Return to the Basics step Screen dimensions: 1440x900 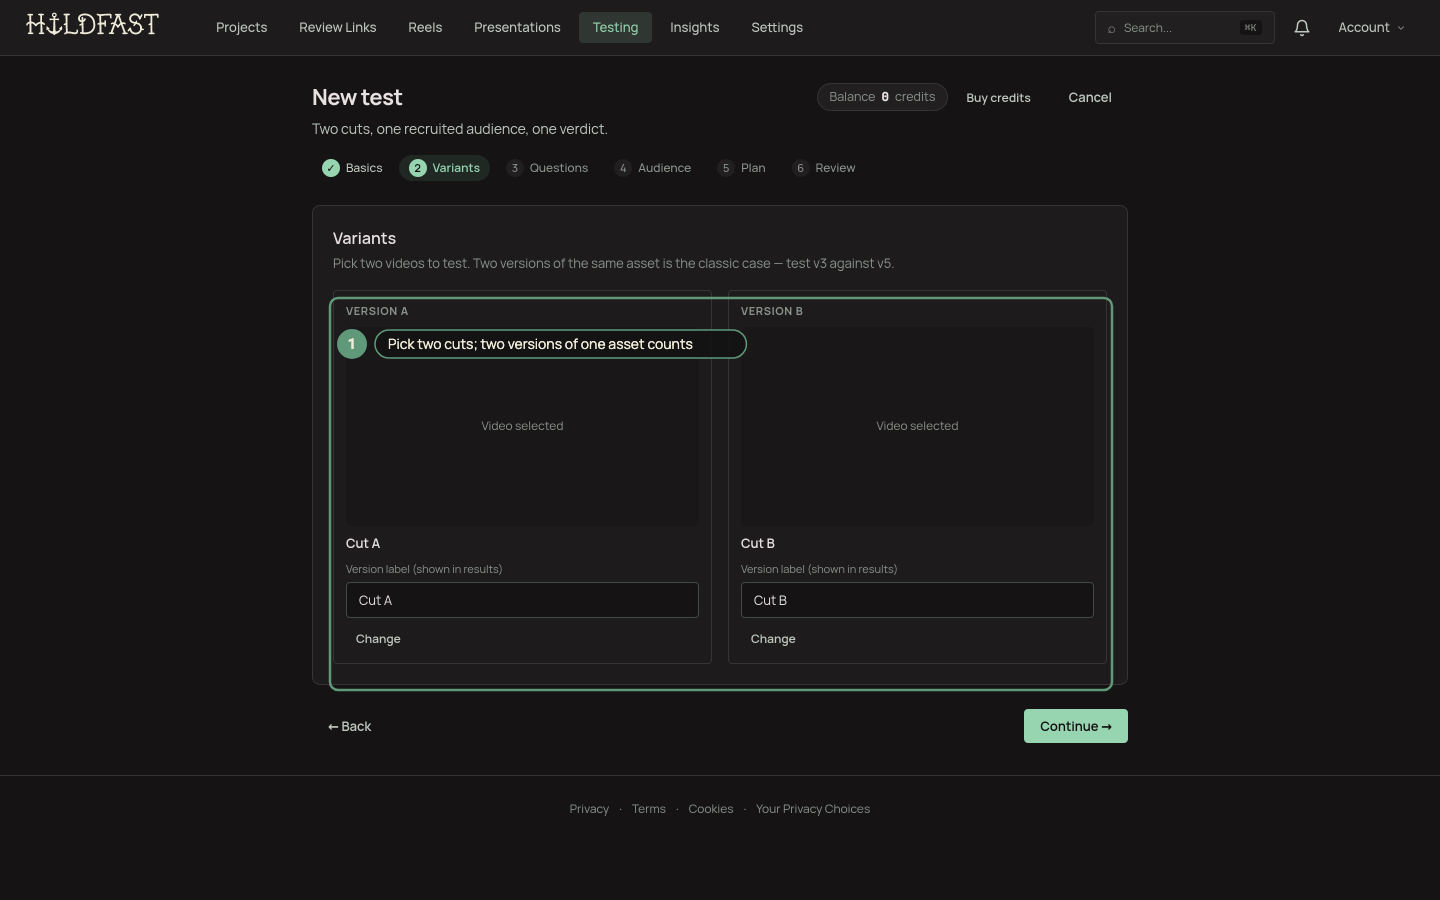pos(353,168)
